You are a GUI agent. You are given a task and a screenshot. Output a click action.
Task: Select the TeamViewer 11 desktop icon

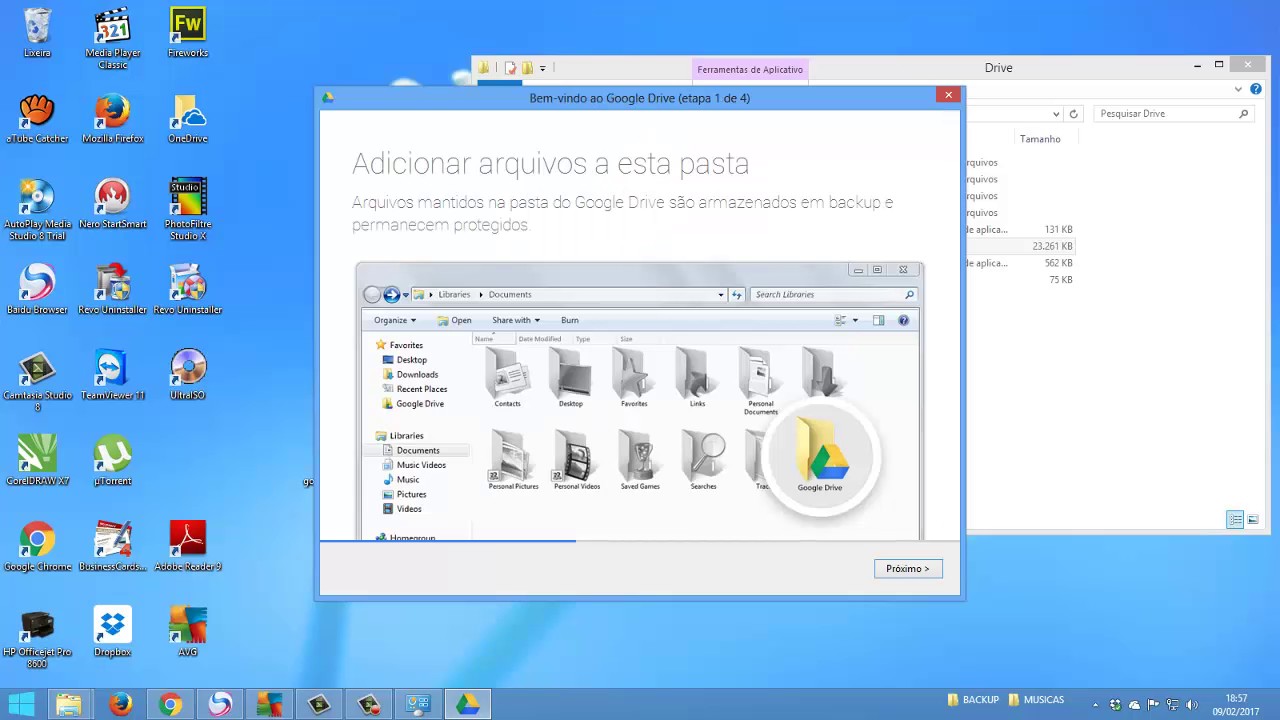(112, 375)
